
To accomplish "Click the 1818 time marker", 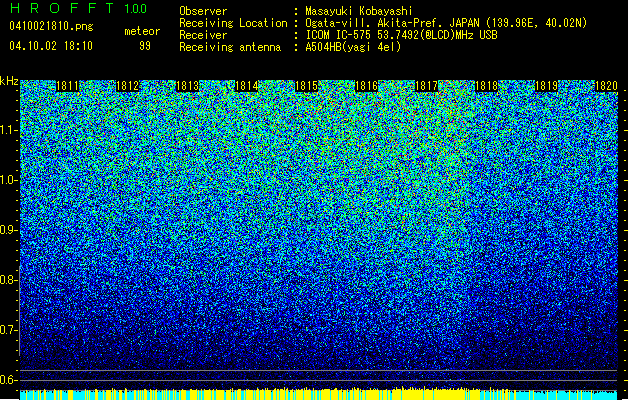I will (486, 86).
